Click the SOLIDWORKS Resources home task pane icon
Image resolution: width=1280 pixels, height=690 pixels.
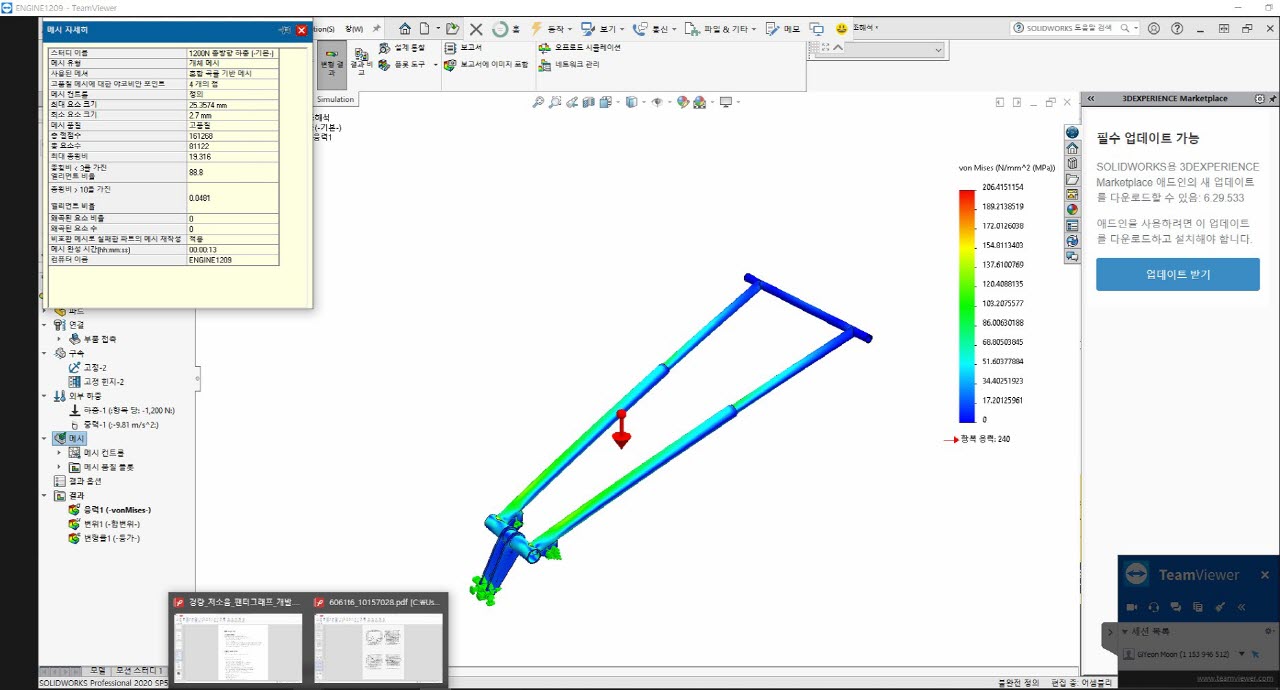click(x=1072, y=148)
